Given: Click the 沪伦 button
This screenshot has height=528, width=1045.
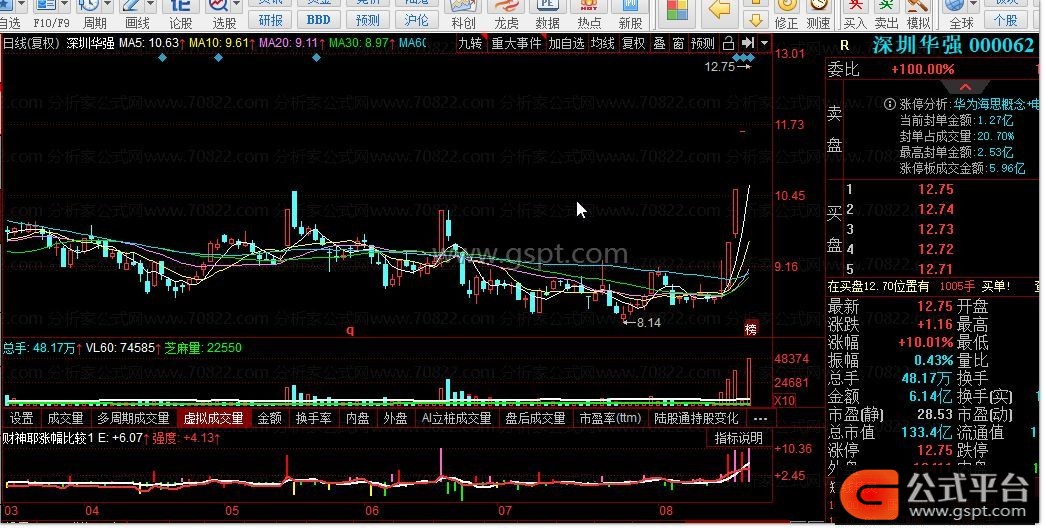Looking at the screenshot, I should coord(416,20).
